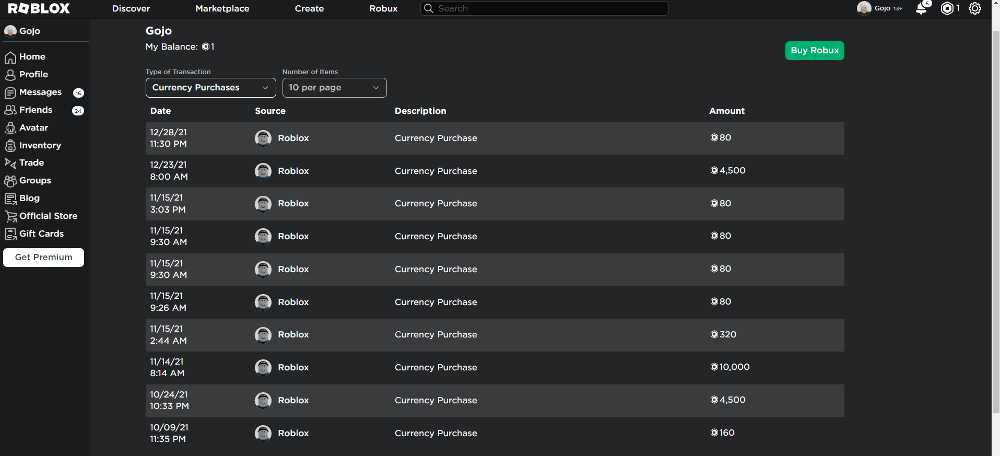This screenshot has width=1000, height=456.
Task: Click Roblox source name in 11/15/21 3:03 PM row
Action: (x=293, y=203)
